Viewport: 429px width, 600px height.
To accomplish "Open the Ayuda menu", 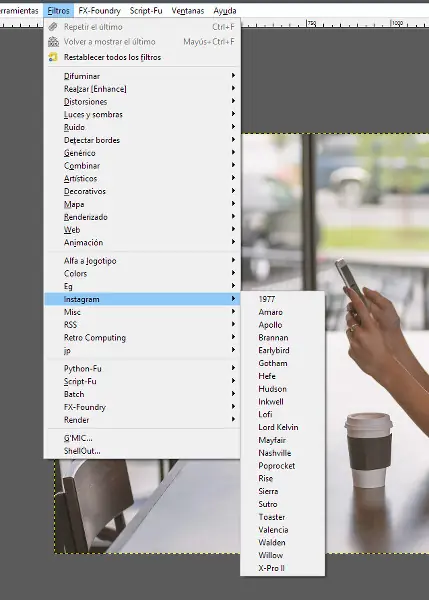I will point(225,11).
